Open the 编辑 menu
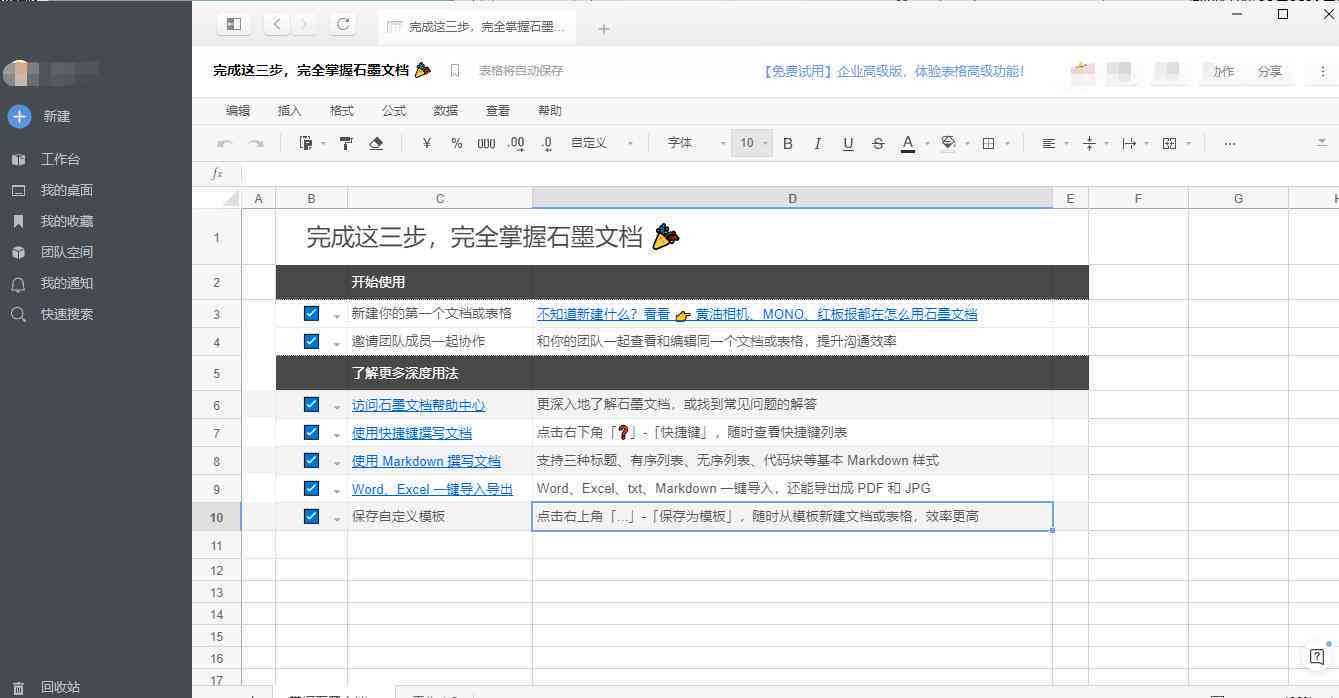This screenshot has height=698, width=1339. pyautogui.click(x=238, y=111)
